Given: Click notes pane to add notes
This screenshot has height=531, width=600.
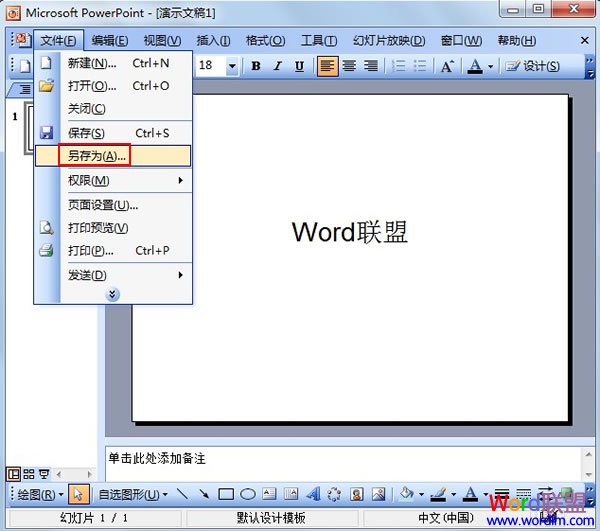Looking at the screenshot, I should [x=344, y=464].
